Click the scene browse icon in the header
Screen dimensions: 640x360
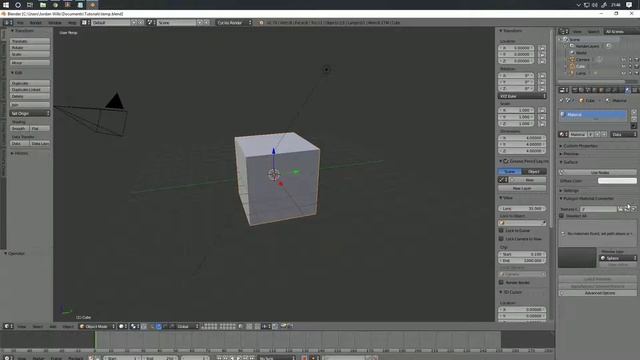point(151,23)
